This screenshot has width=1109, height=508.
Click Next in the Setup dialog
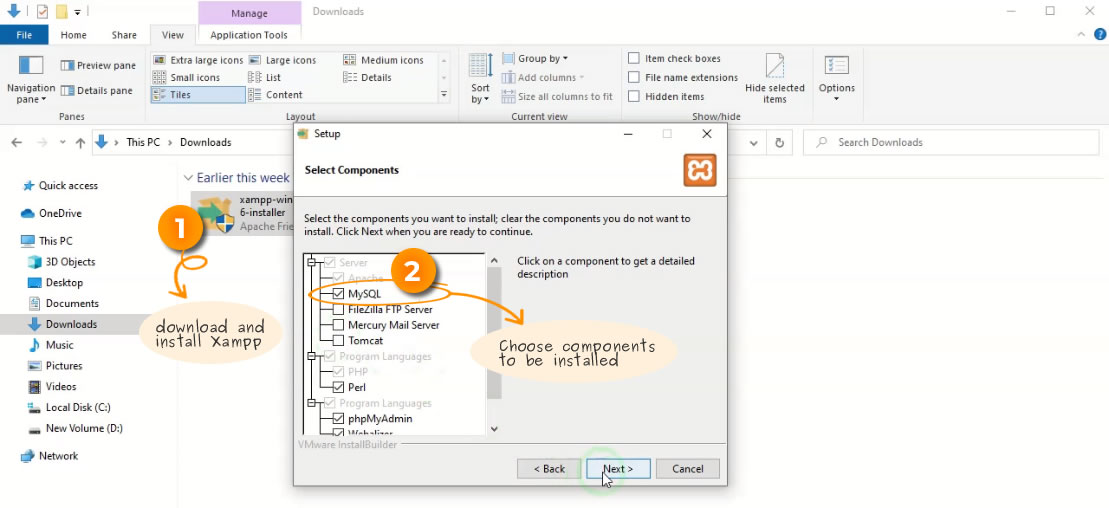pyautogui.click(x=618, y=468)
